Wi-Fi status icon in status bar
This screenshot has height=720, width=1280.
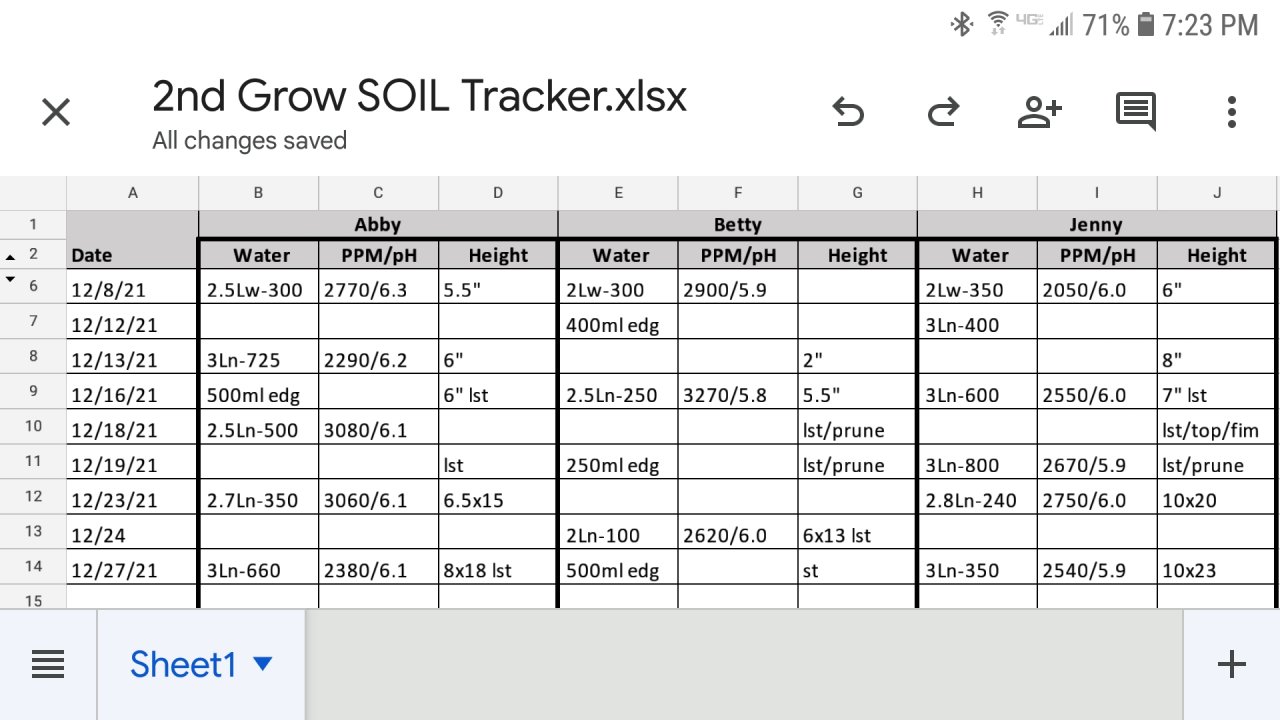(997, 23)
